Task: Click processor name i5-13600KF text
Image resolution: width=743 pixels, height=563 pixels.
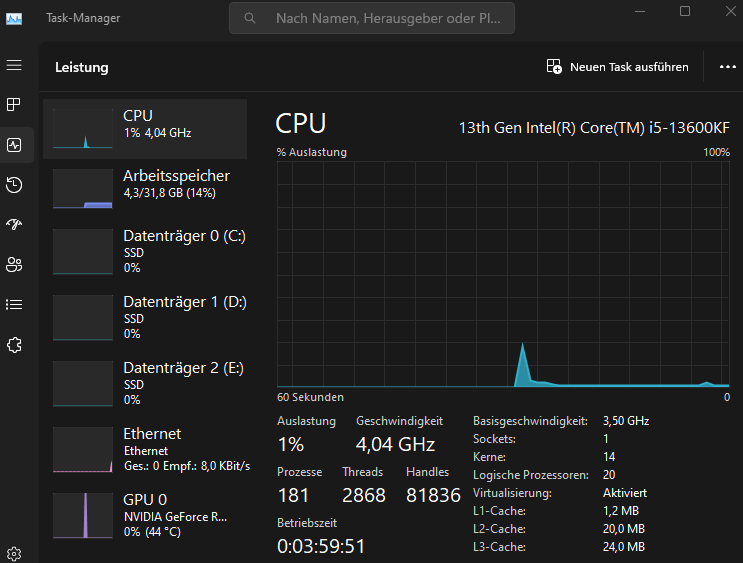Action: point(594,127)
